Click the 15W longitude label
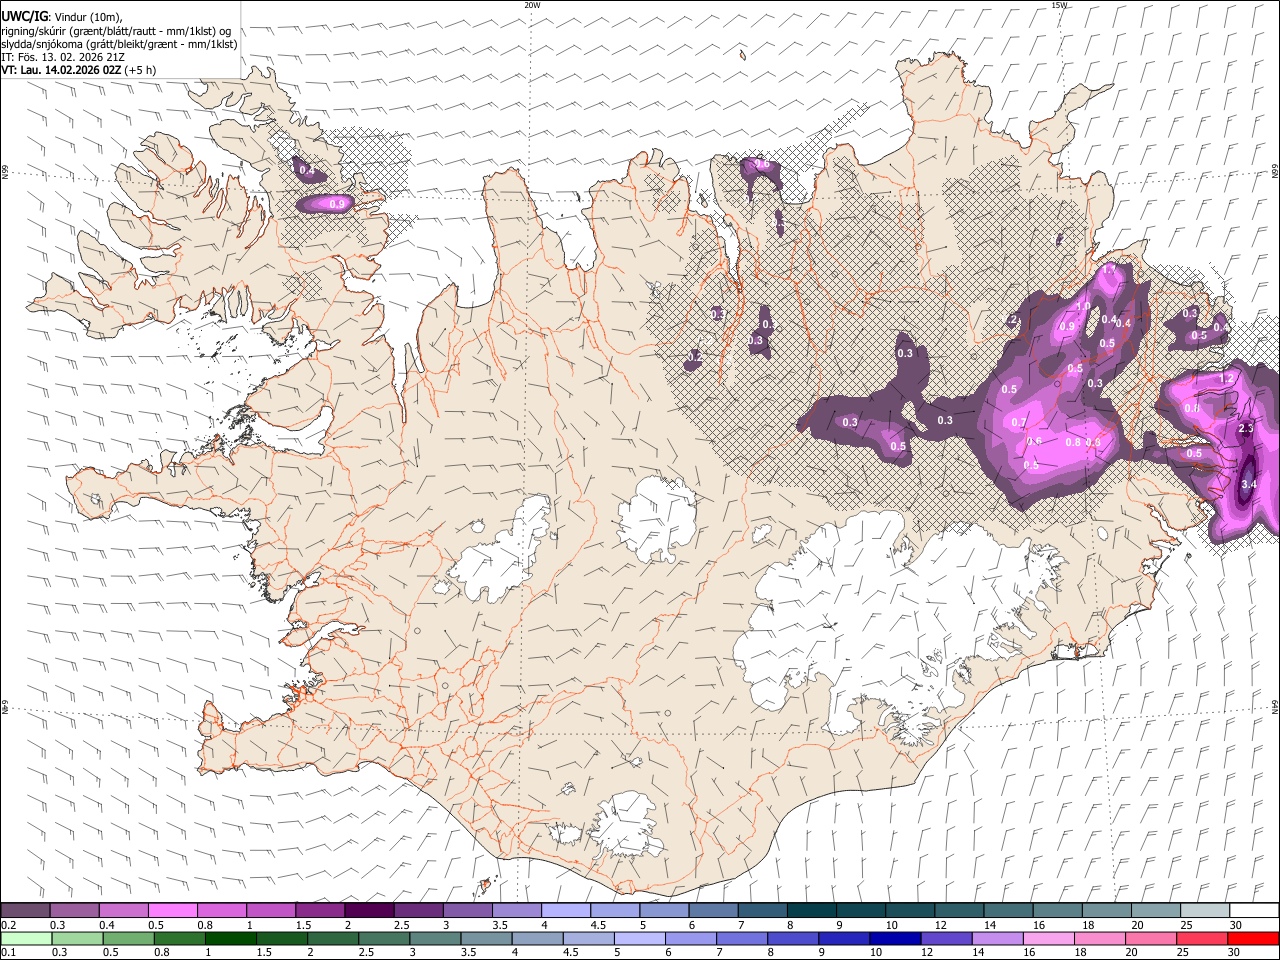1280x960 pixels. point(1058,5)
